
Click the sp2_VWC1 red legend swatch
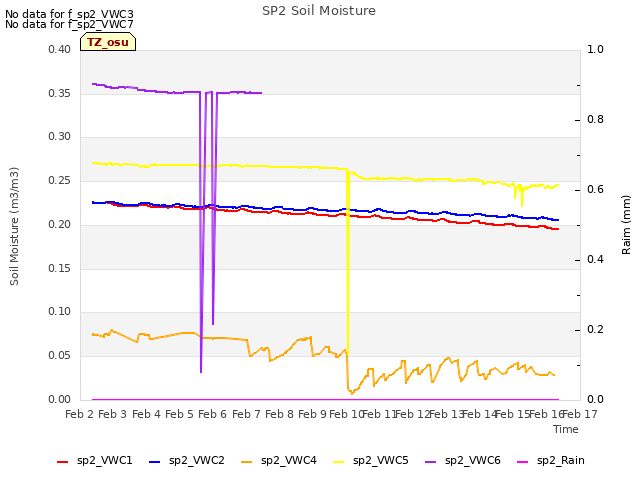62,462
